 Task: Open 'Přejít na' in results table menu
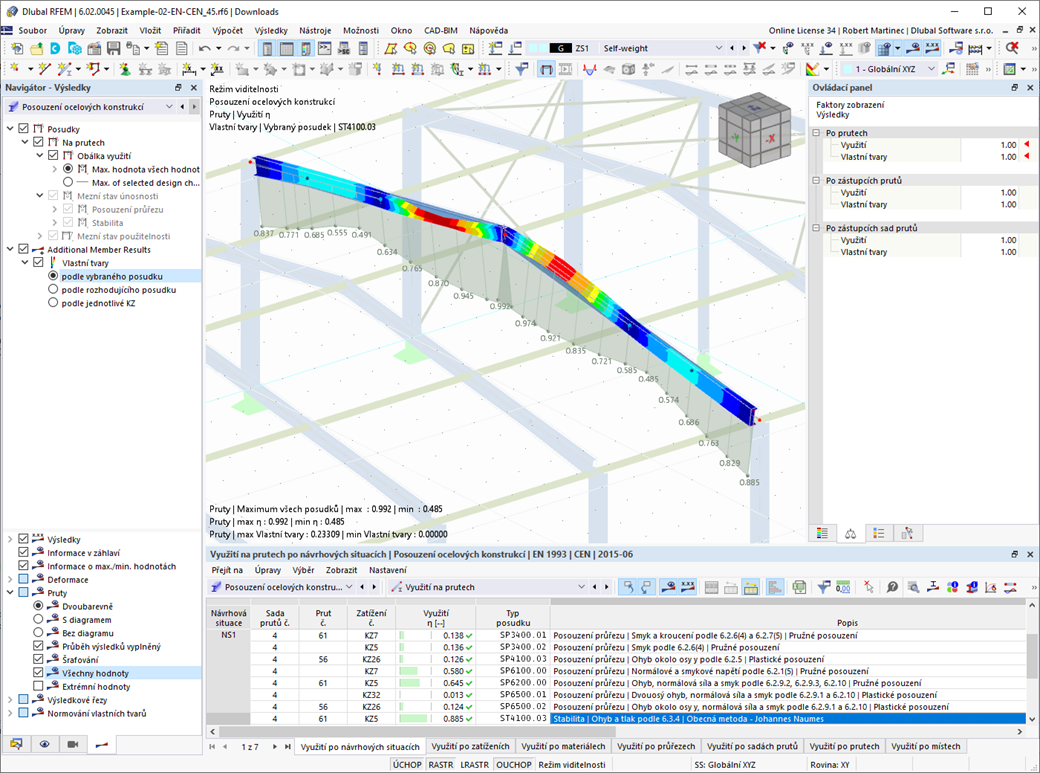(227, 570)
